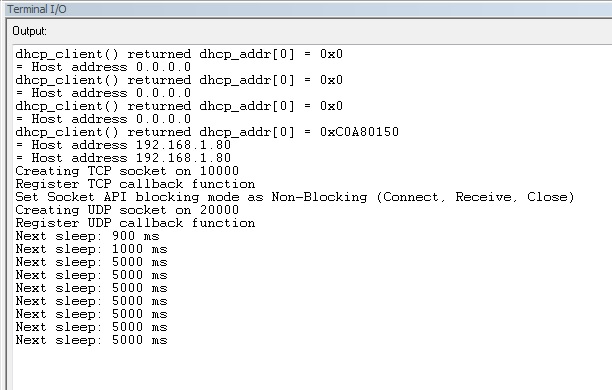Click the Creating TCP socket on 10000 line
Viewport: 612px width, 390px height.
[127, 171]
